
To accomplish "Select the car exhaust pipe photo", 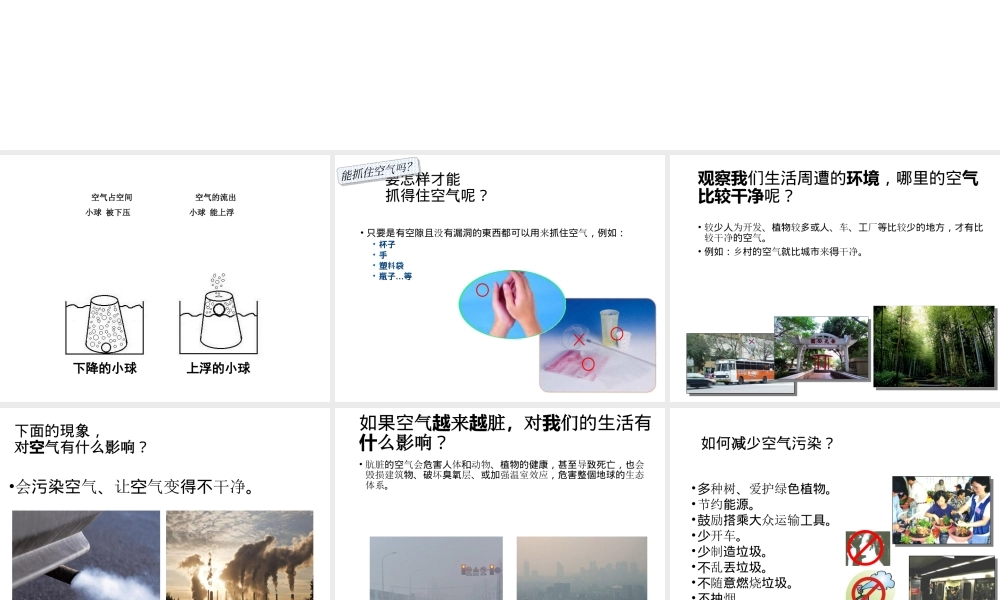I will coord(86,555).
